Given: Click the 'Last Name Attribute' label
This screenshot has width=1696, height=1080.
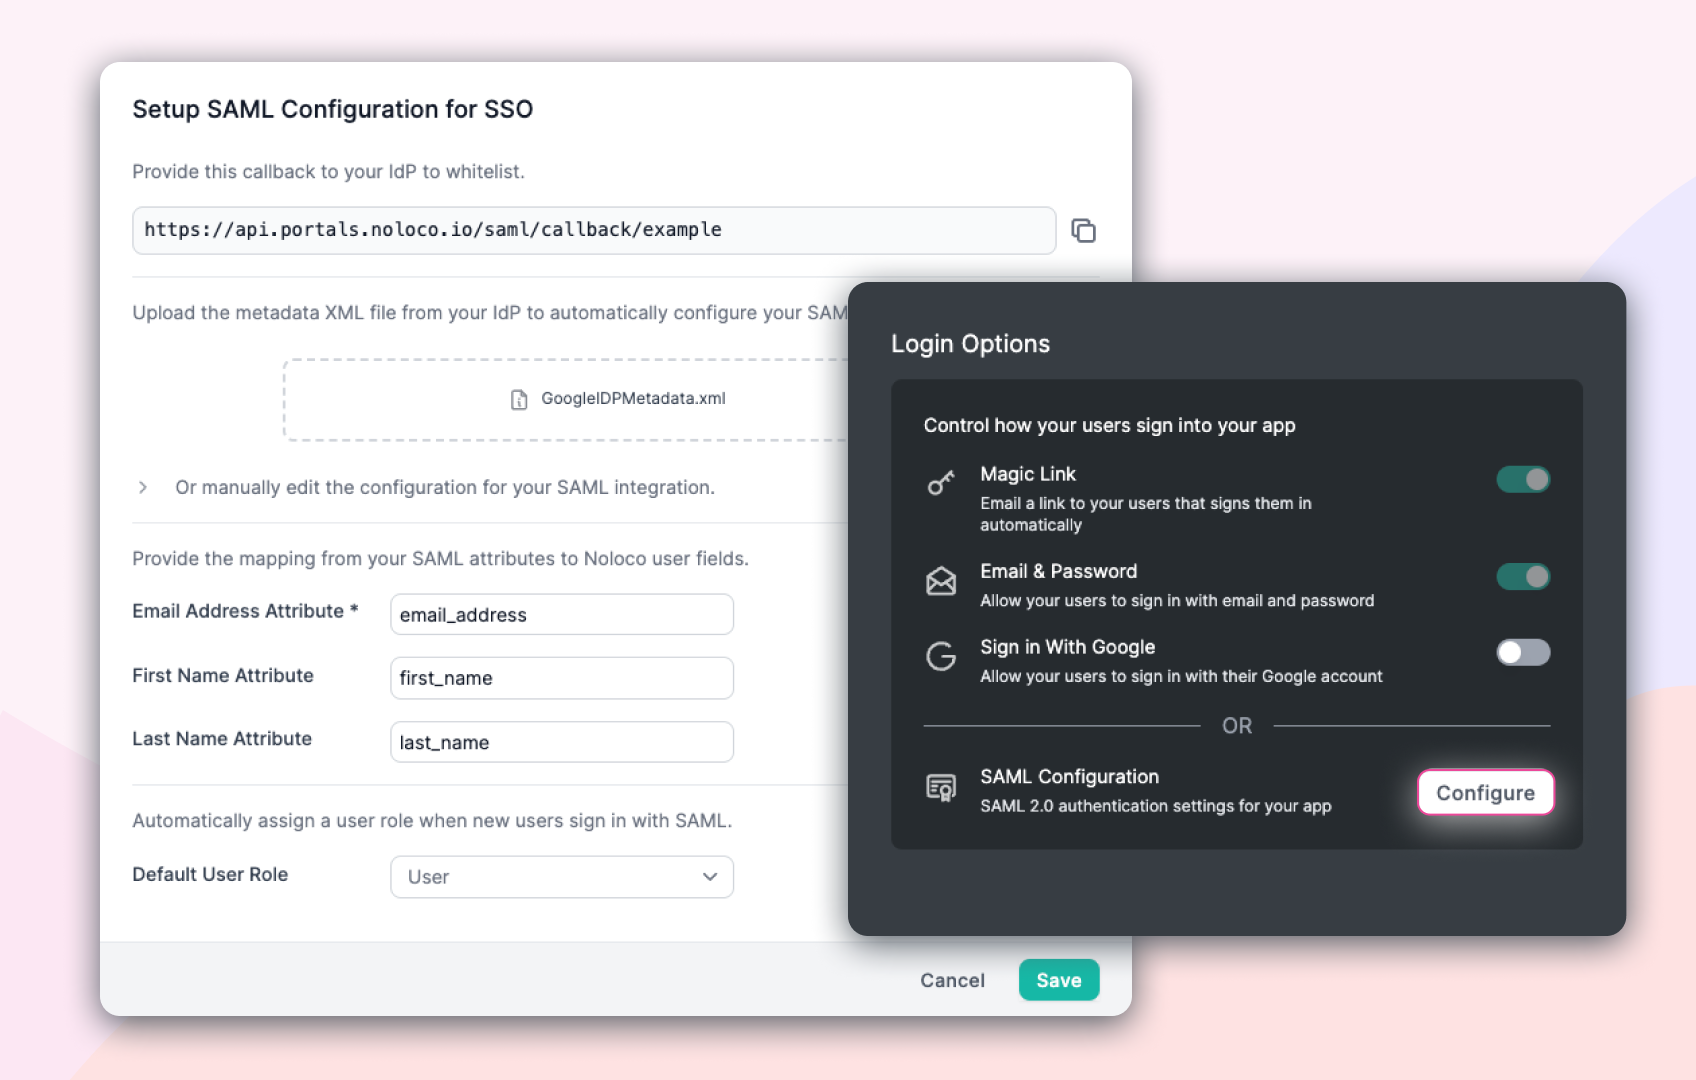Looking at the screenshot, I should (222, 738).
